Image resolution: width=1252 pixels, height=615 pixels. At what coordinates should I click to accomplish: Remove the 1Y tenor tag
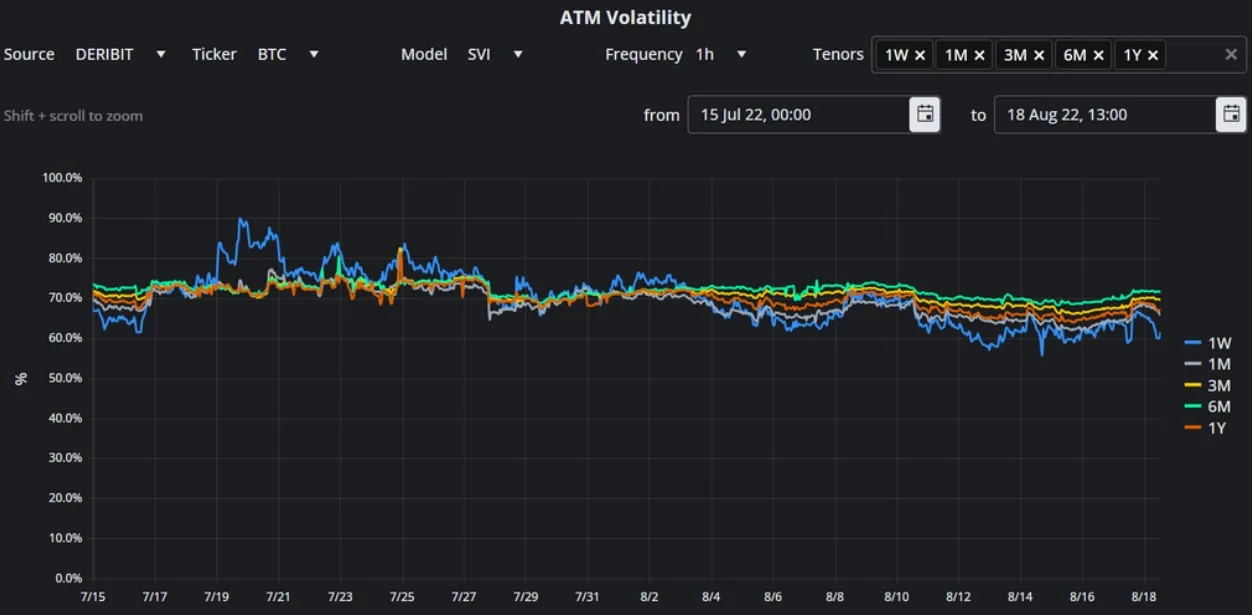tap(1153, 55)
